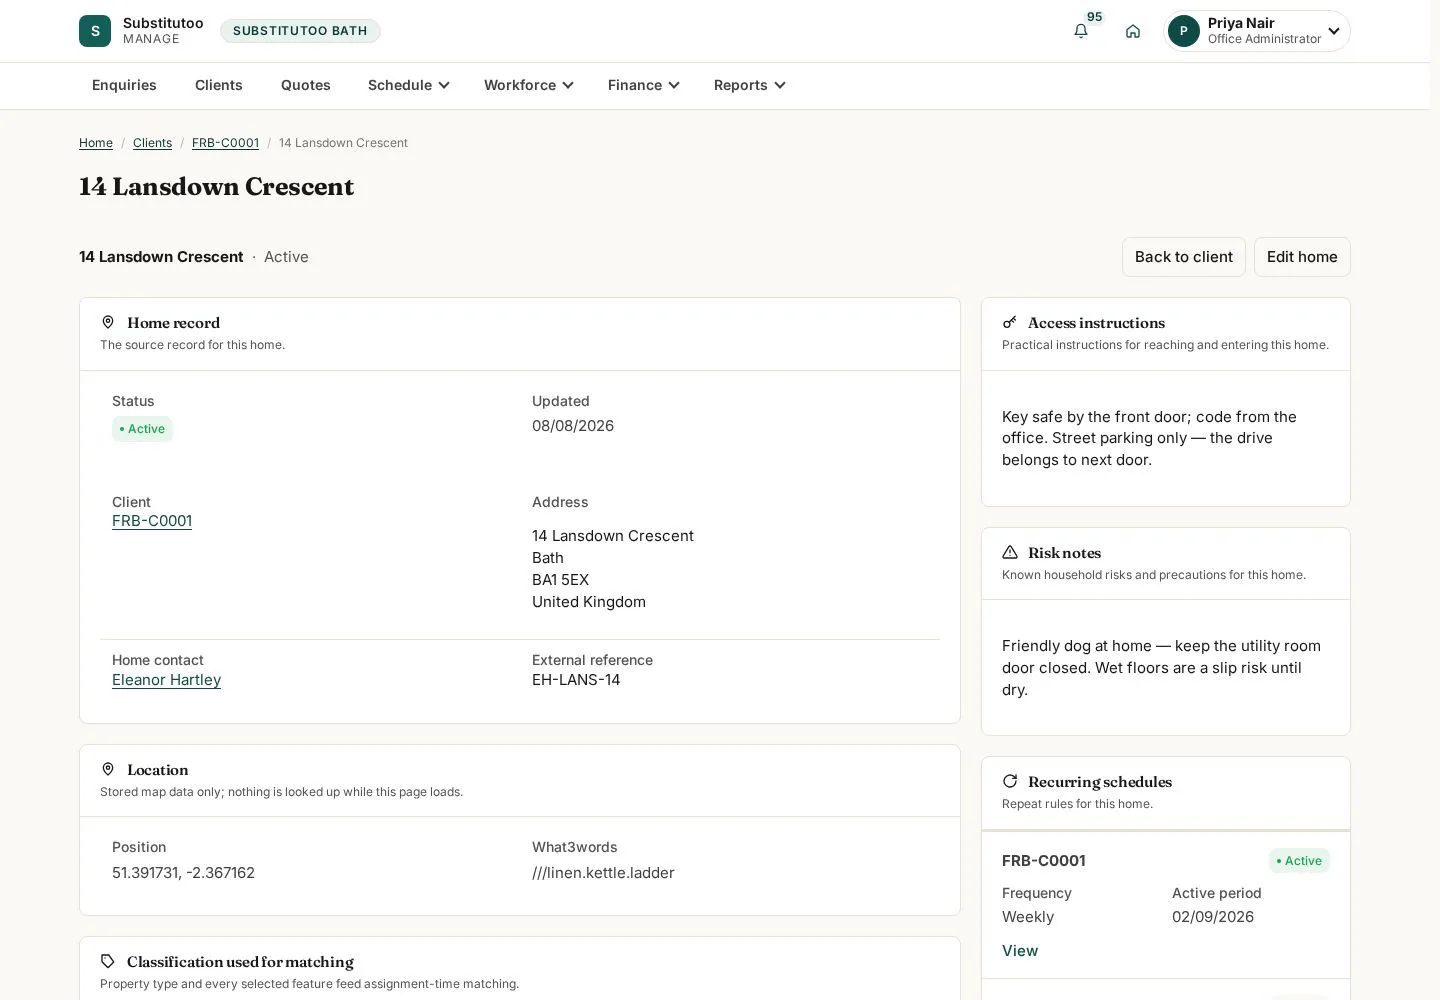
Task: Select the Weekly frequency value
Action: click(x=1028, y=917)
